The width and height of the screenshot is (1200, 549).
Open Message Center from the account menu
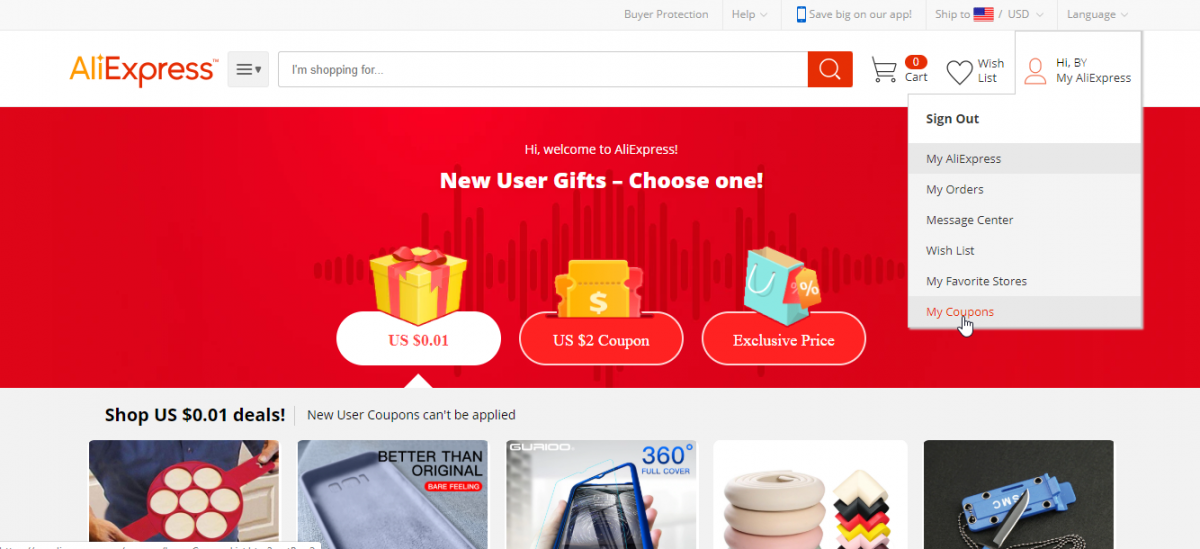969,220
